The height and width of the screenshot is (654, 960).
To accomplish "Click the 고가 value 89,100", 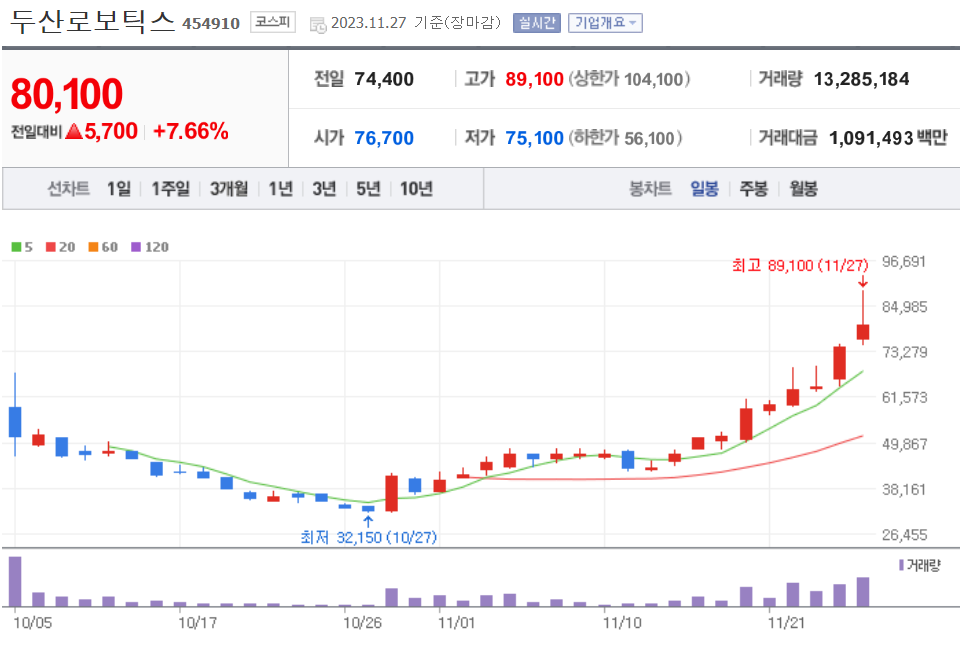I will (534, 79).
